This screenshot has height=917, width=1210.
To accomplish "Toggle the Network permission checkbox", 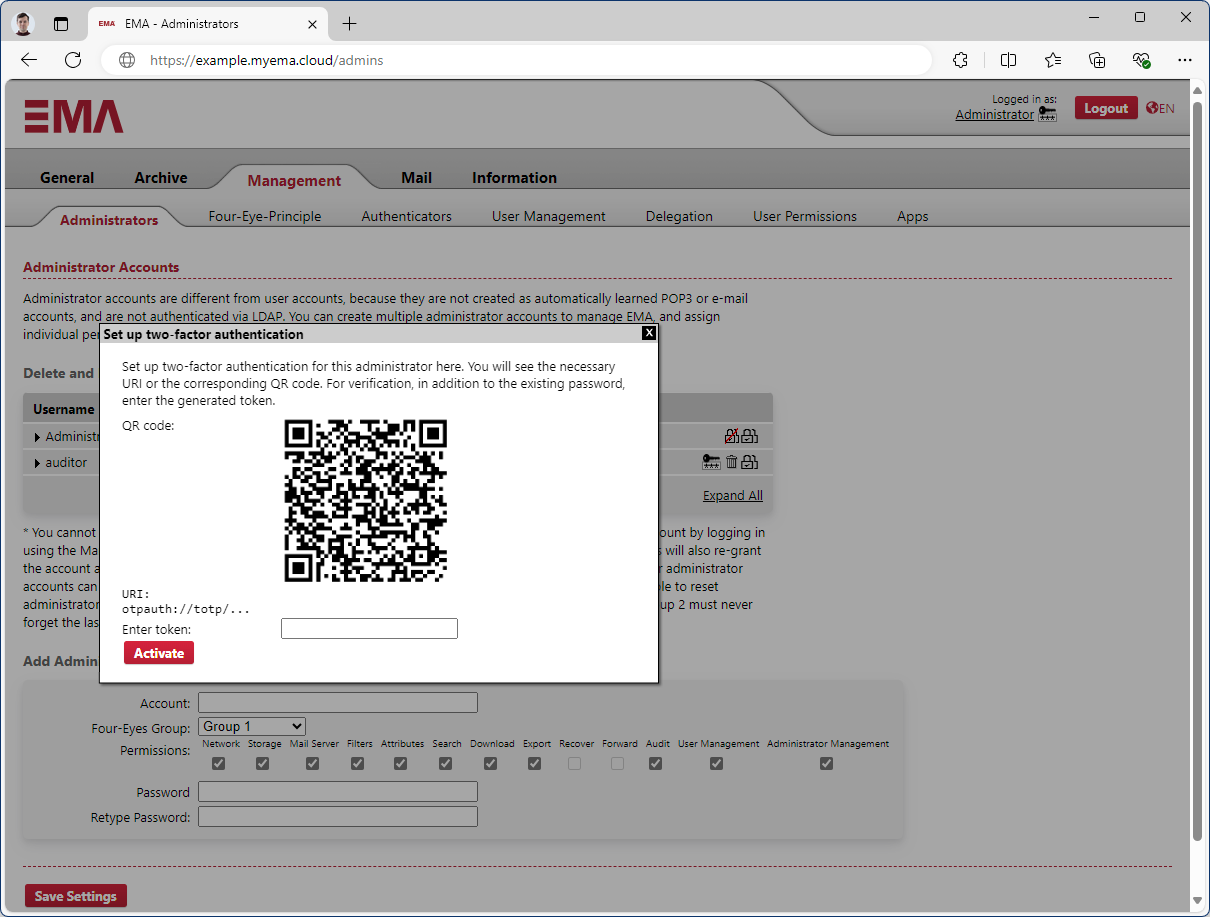I will click(x=219, y=764).
